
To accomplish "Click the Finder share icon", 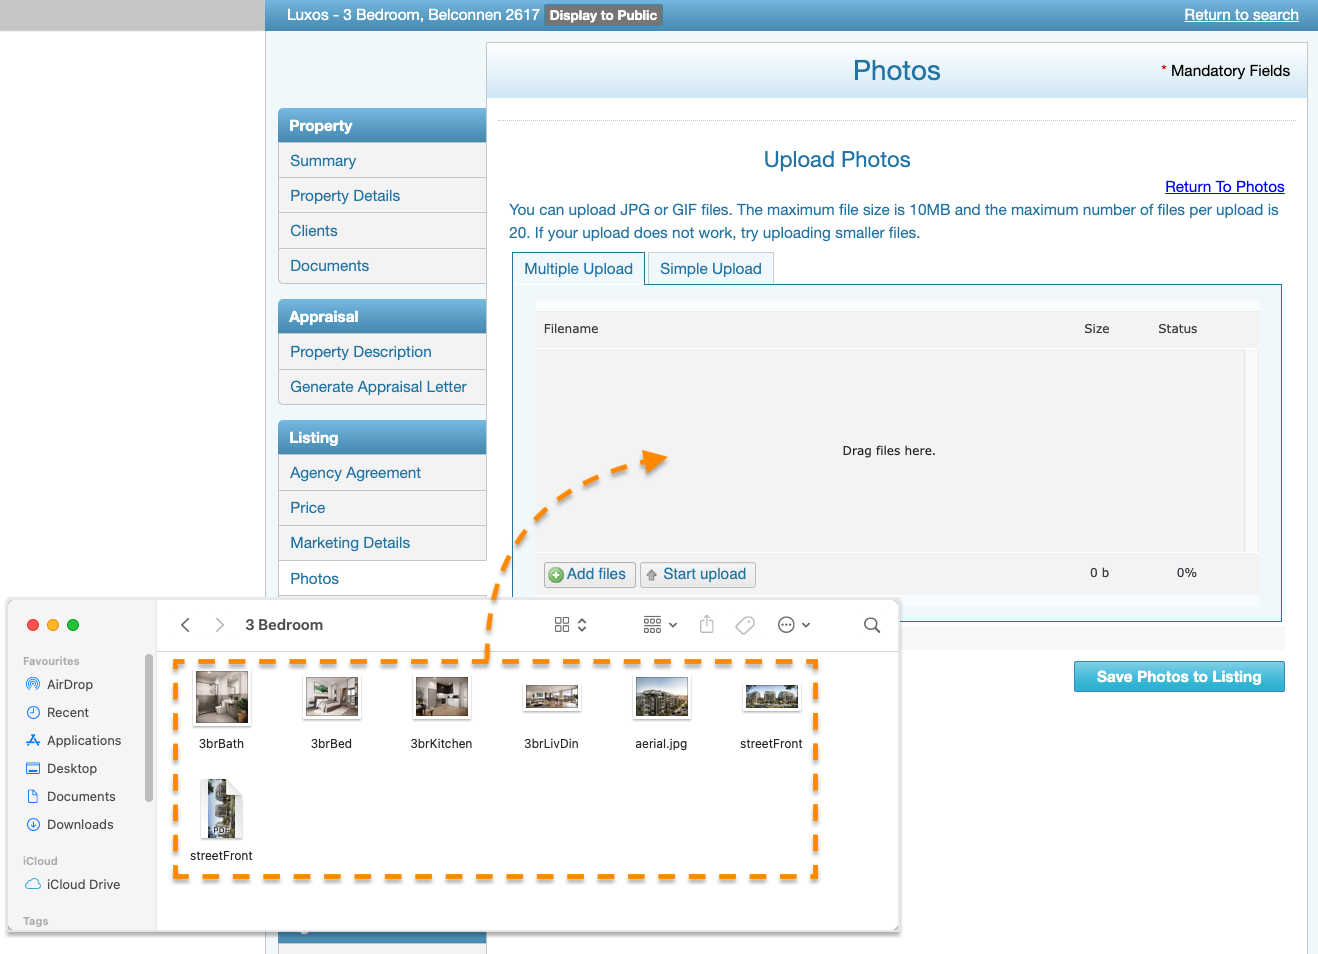I will 707,625.
